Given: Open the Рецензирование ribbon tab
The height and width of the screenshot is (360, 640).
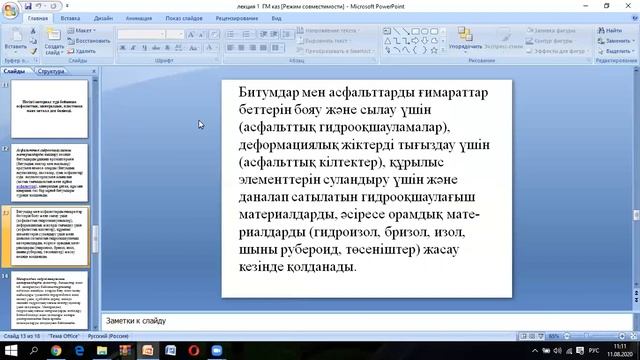Looking at the screenshot, I should pyautogui.click(x=237, y=18).
